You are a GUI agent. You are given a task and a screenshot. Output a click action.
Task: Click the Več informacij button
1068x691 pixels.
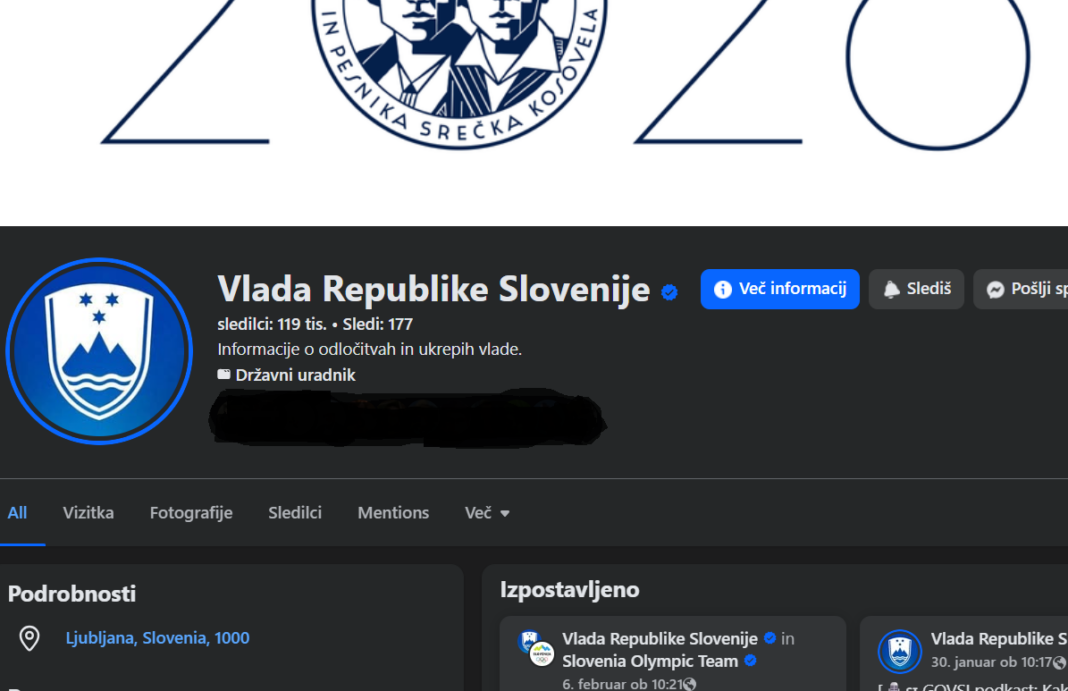point(780,289)
